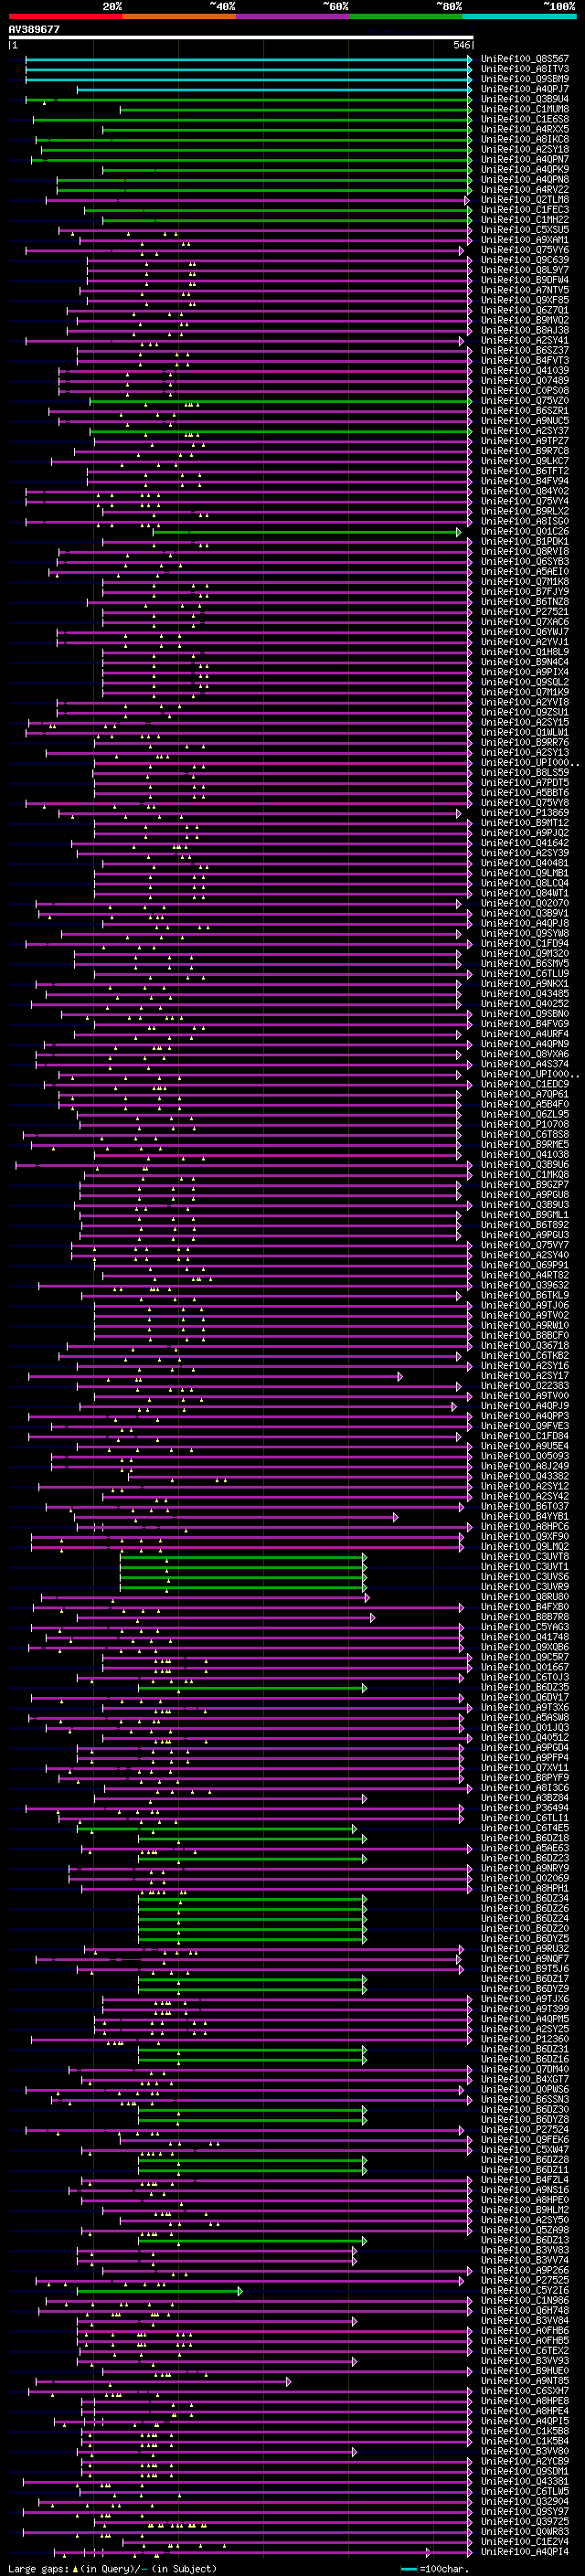Click the UniRef100_Q6Z701 label

(x=525, y=310)
